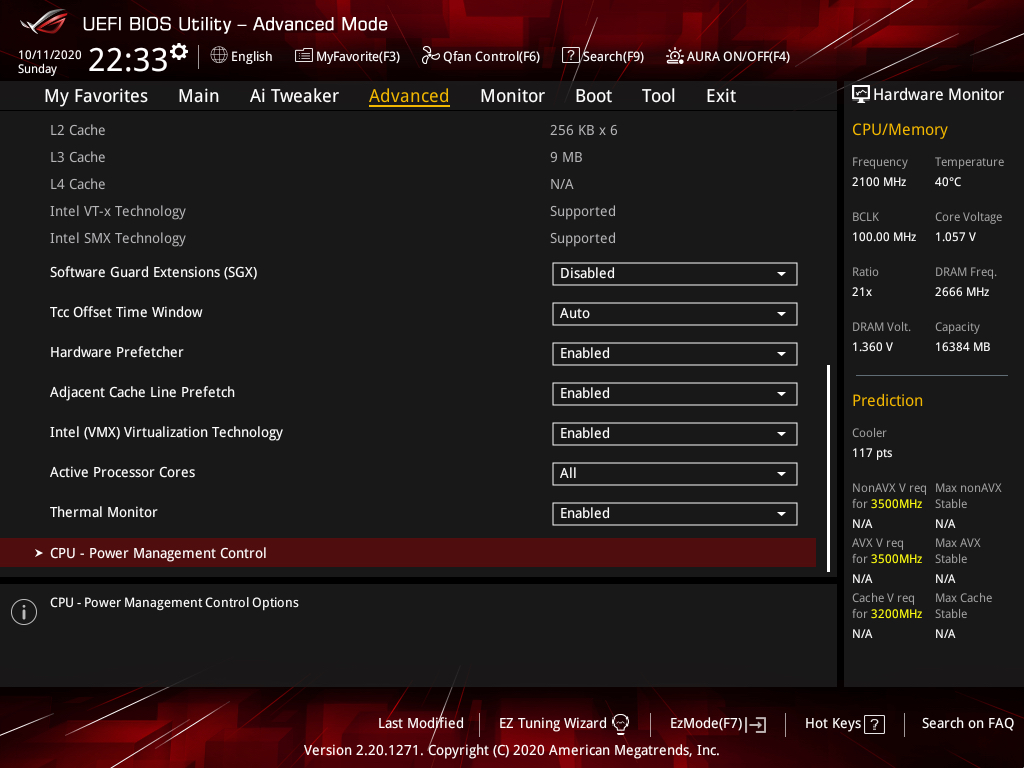Click CPU - Power Management Control Options help text

(x=174, y=602)
